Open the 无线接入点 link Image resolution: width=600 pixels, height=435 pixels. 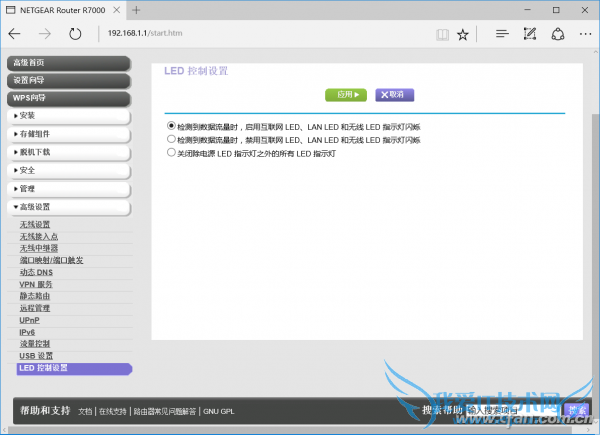39,237
